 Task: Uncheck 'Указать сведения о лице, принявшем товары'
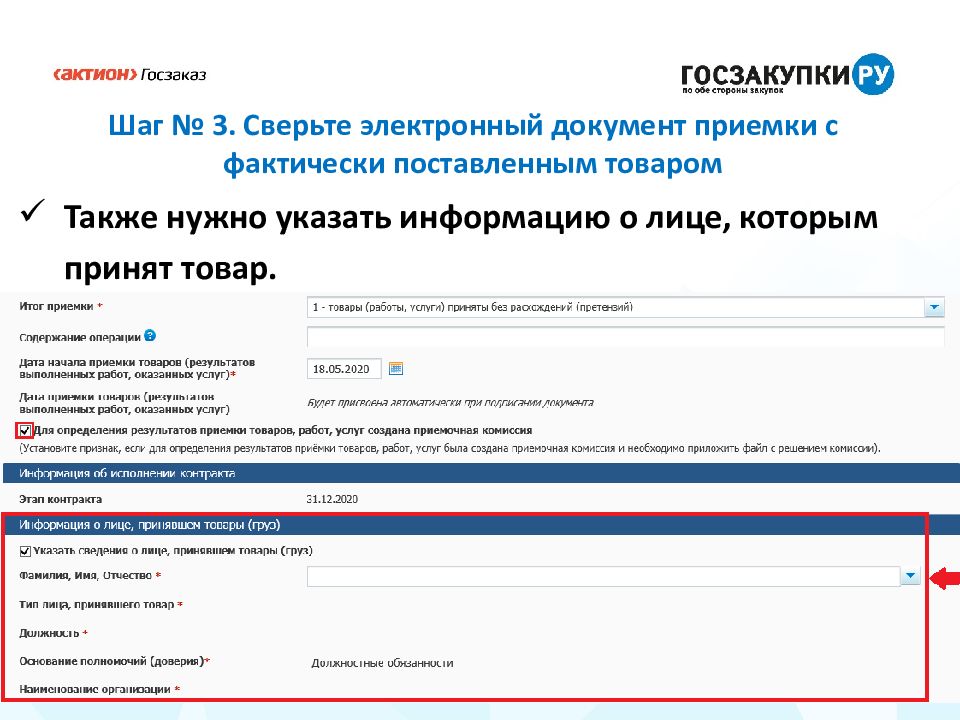pos(25,551)
